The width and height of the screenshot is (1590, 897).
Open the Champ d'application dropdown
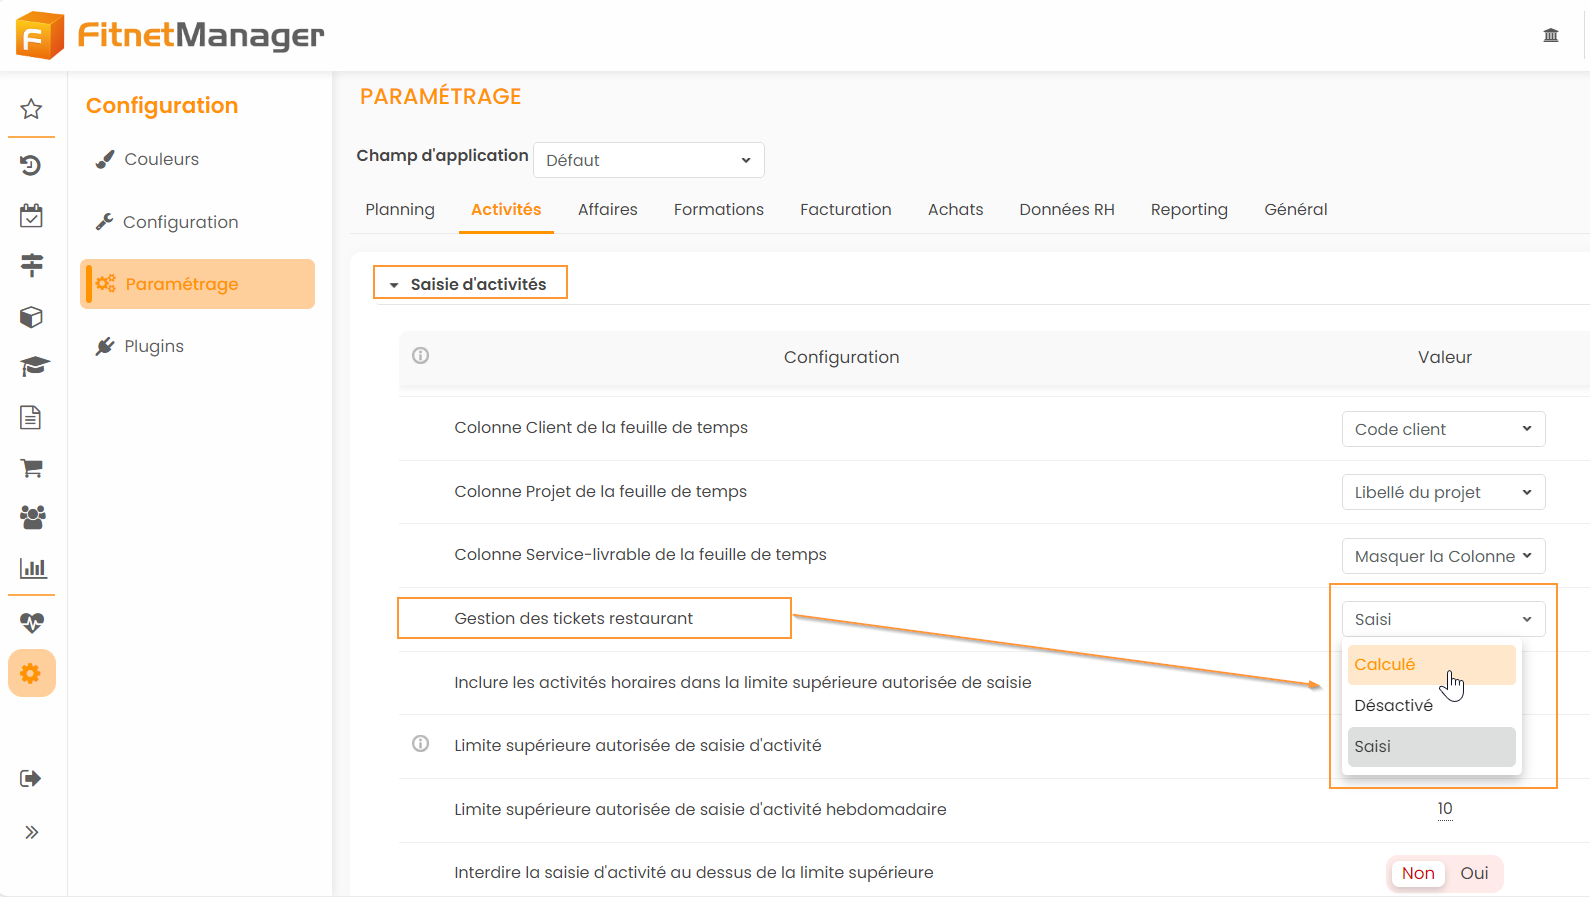pos(648,160)
